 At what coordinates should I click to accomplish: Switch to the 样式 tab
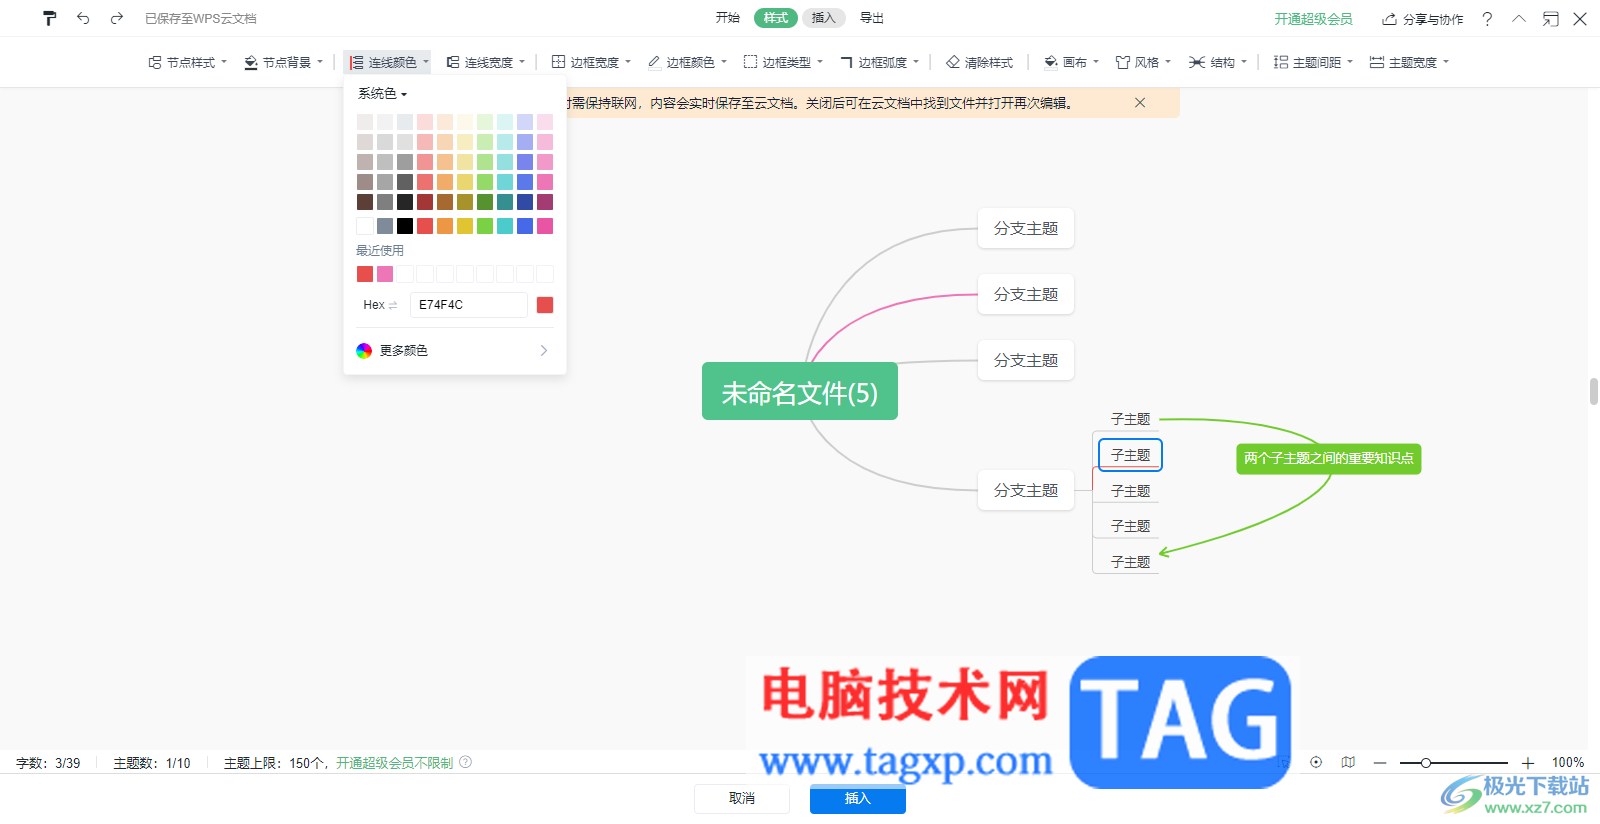pyautogui.click(x=776, y=18)
